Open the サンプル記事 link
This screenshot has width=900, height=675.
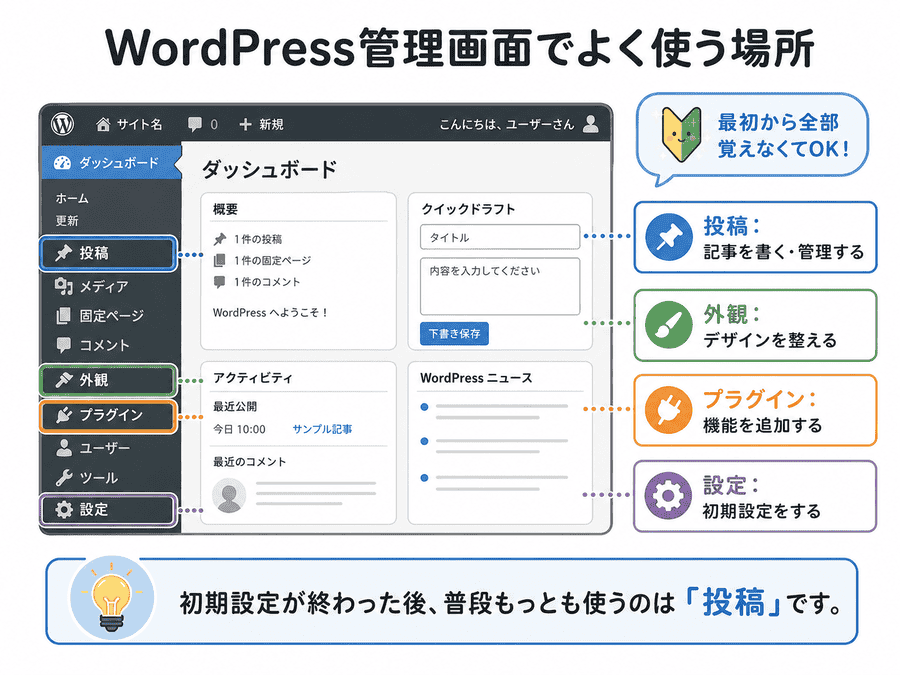[322, 429]
